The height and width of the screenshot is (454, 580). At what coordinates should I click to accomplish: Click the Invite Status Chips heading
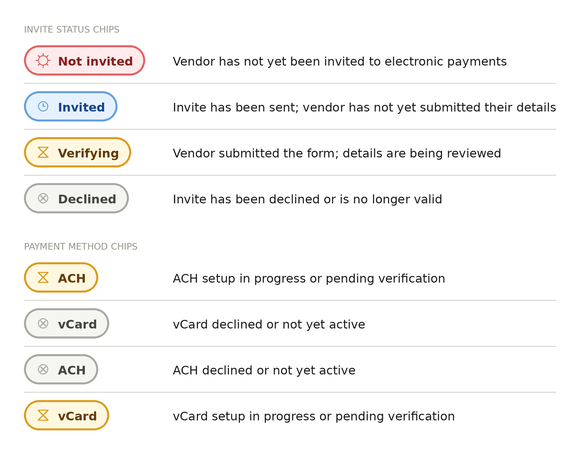(x=72, y=30)
